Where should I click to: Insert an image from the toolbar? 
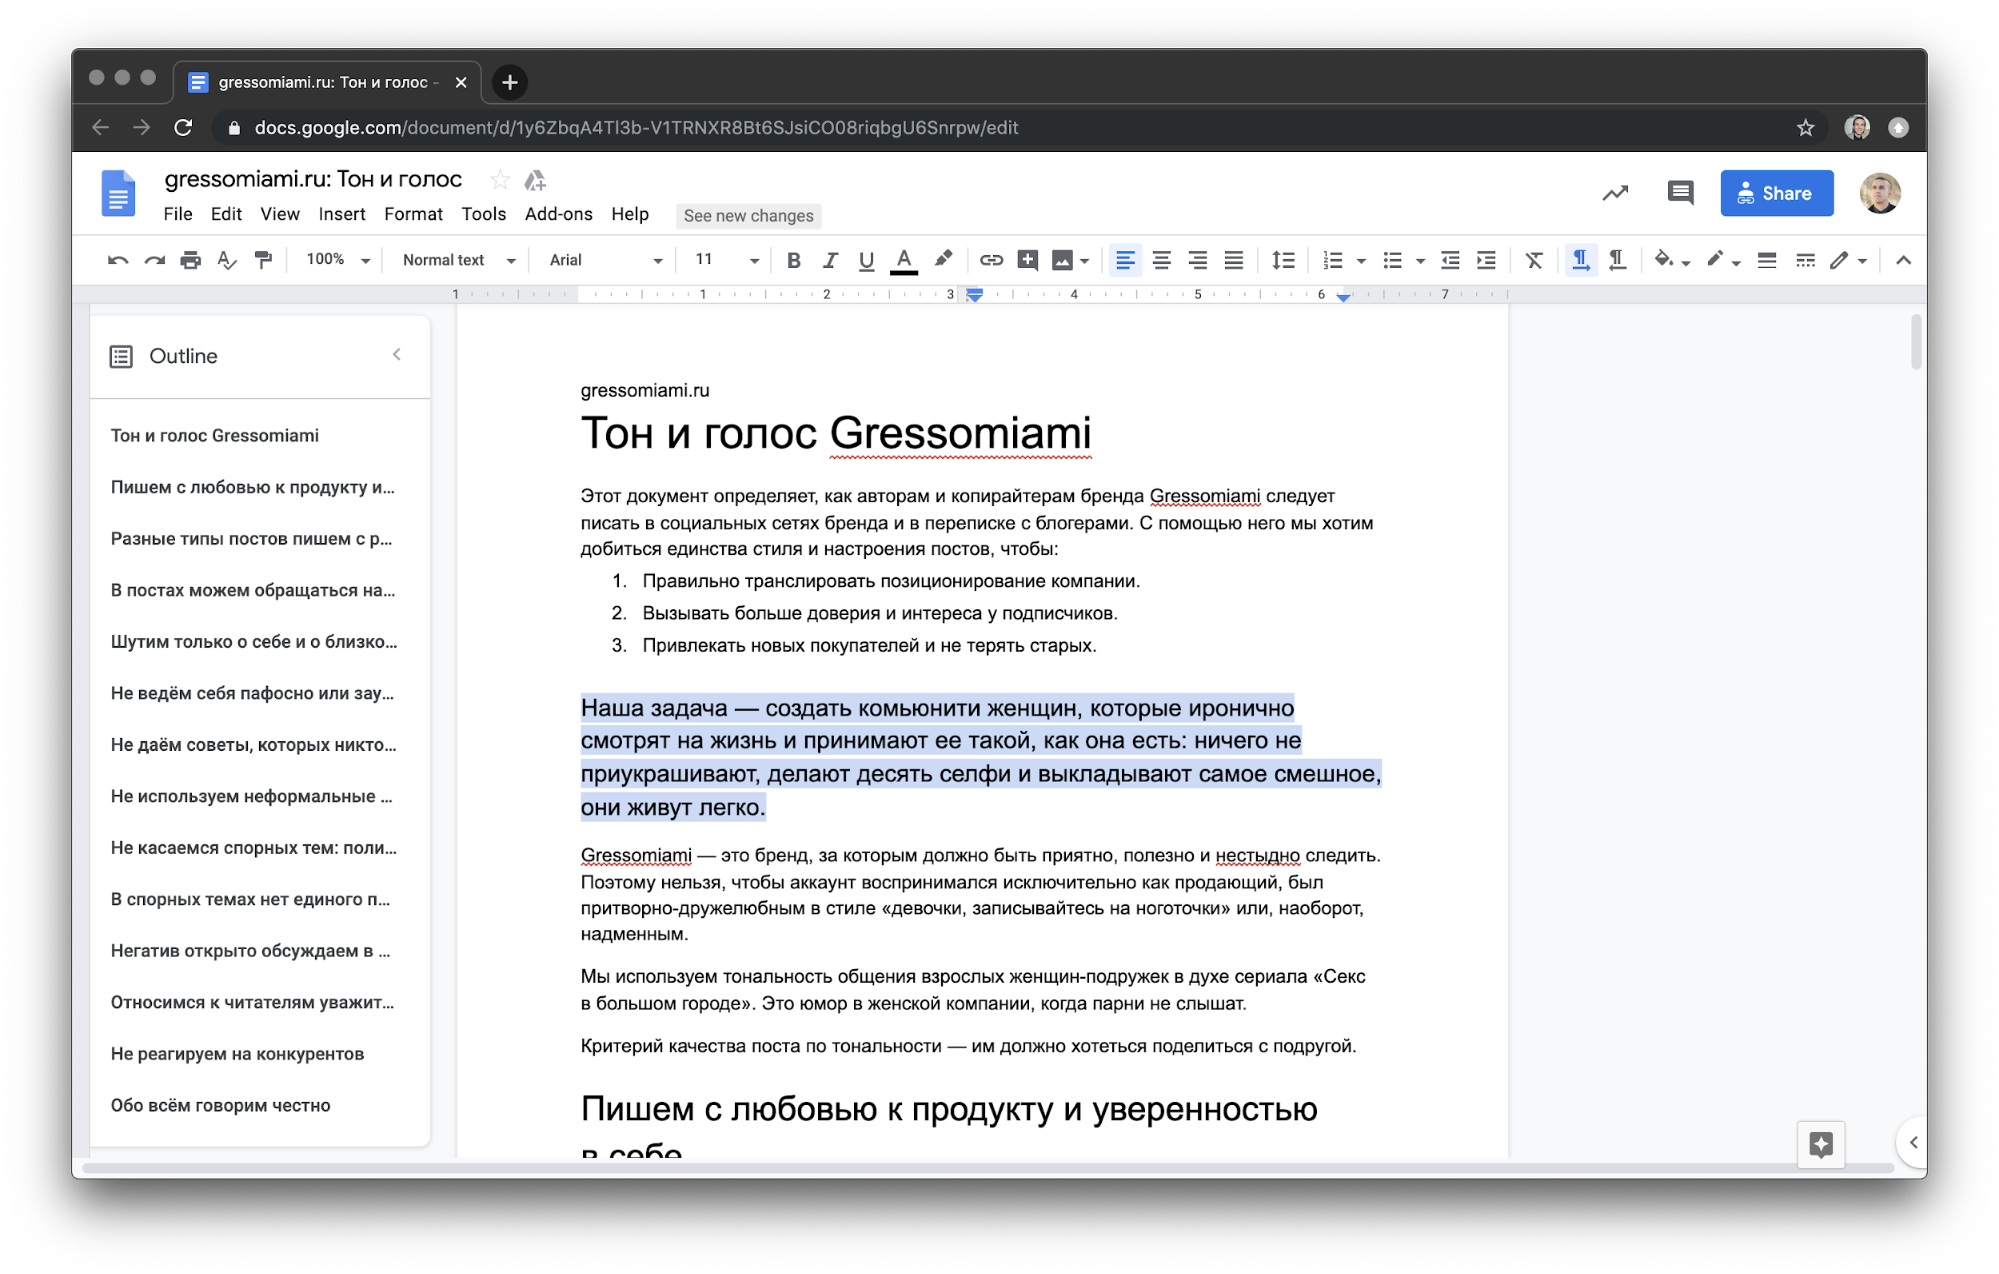1062,260
